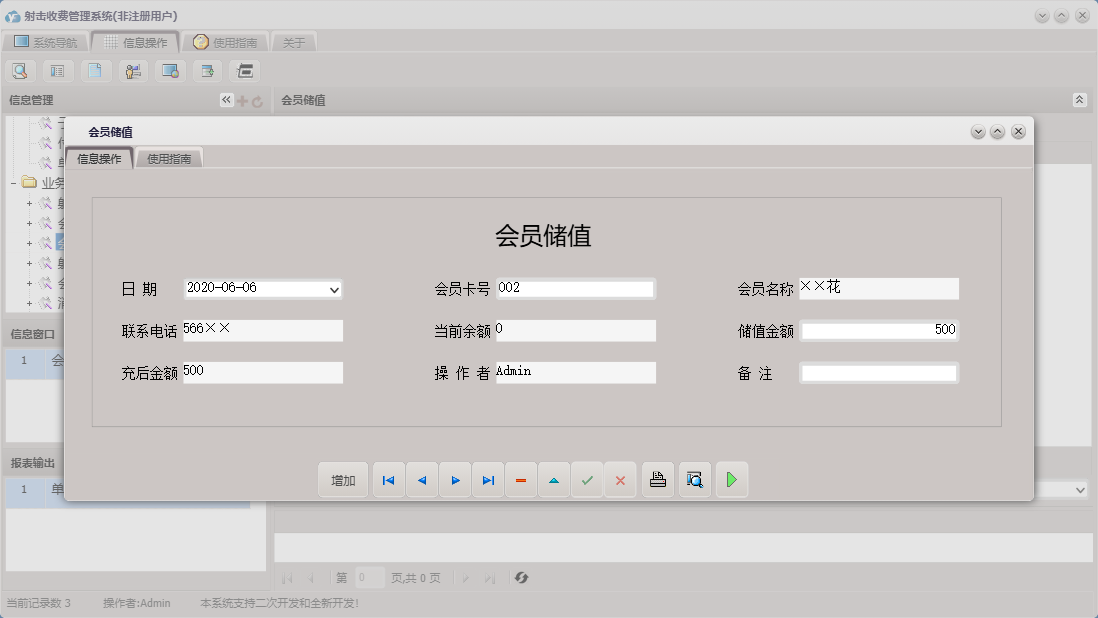Select the monitor/globe toolbar icon
Screen dimensions: 1098x618
point(169,70)
